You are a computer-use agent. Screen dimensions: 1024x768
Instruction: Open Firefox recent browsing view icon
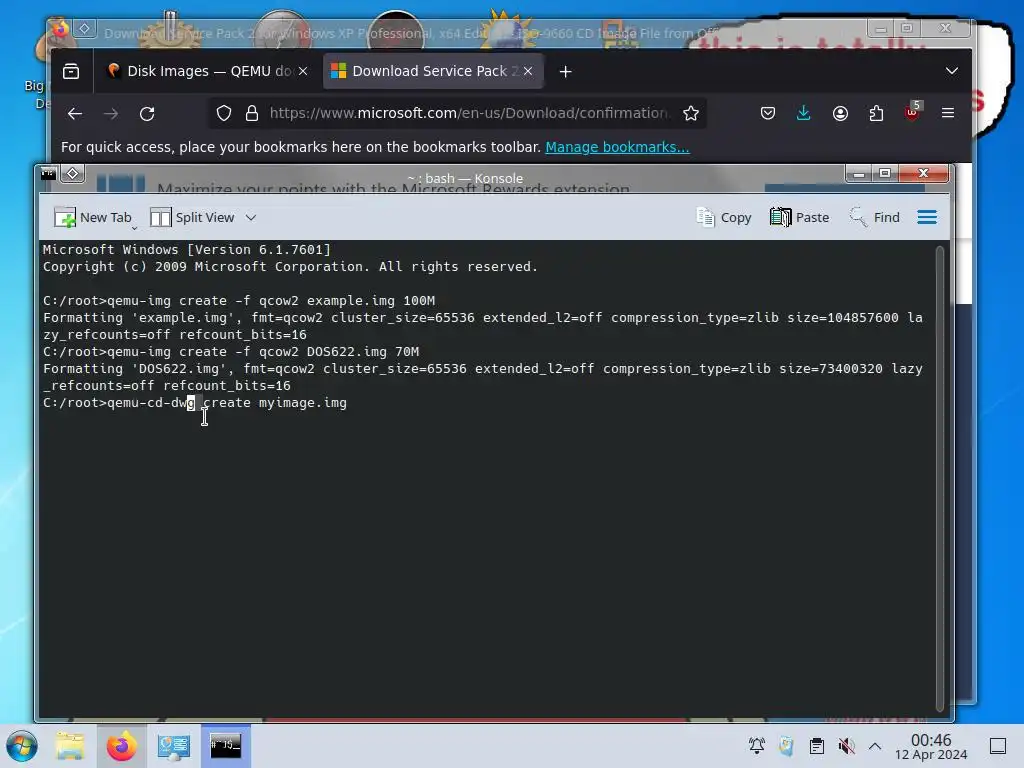pos(71,71)
